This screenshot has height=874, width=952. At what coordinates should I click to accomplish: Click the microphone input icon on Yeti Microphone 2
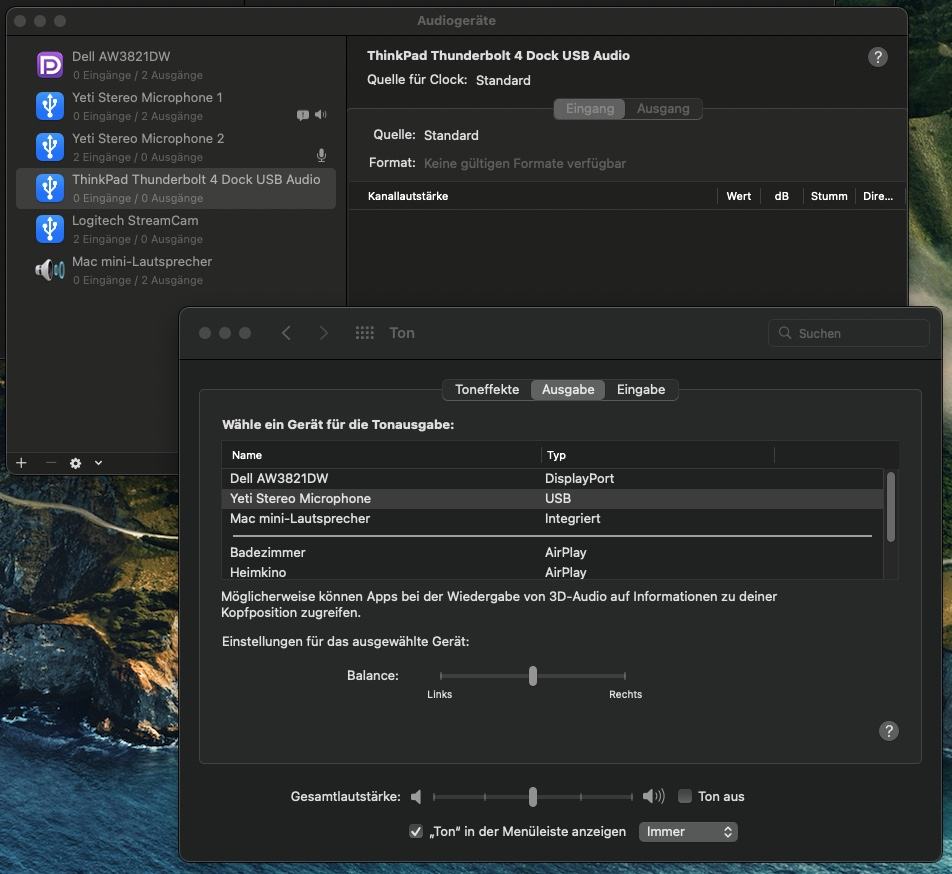[x=321, y=155]
